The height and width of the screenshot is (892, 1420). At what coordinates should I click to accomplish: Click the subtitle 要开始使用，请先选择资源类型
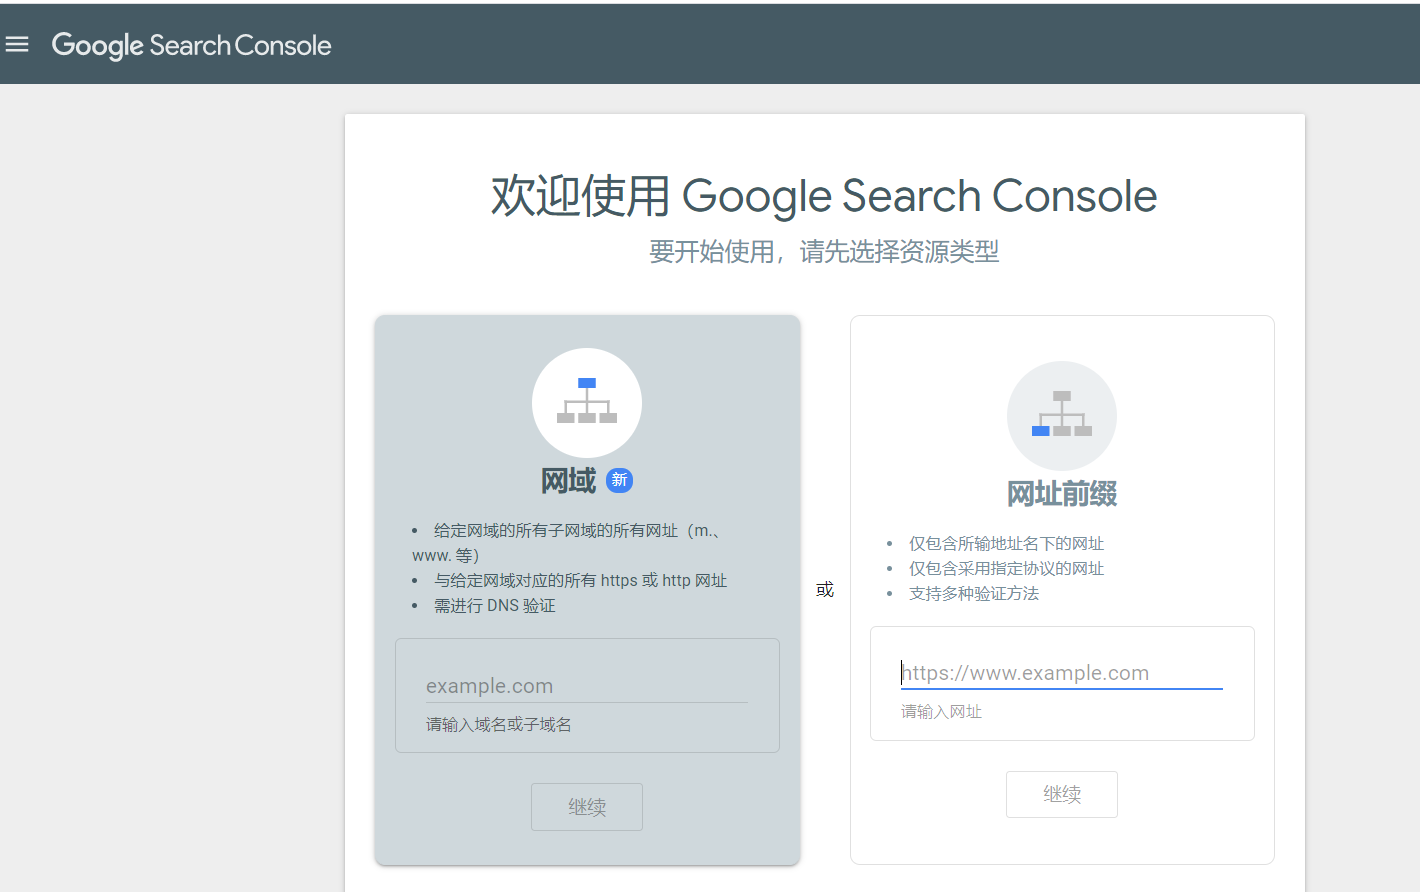click(824, 252)
